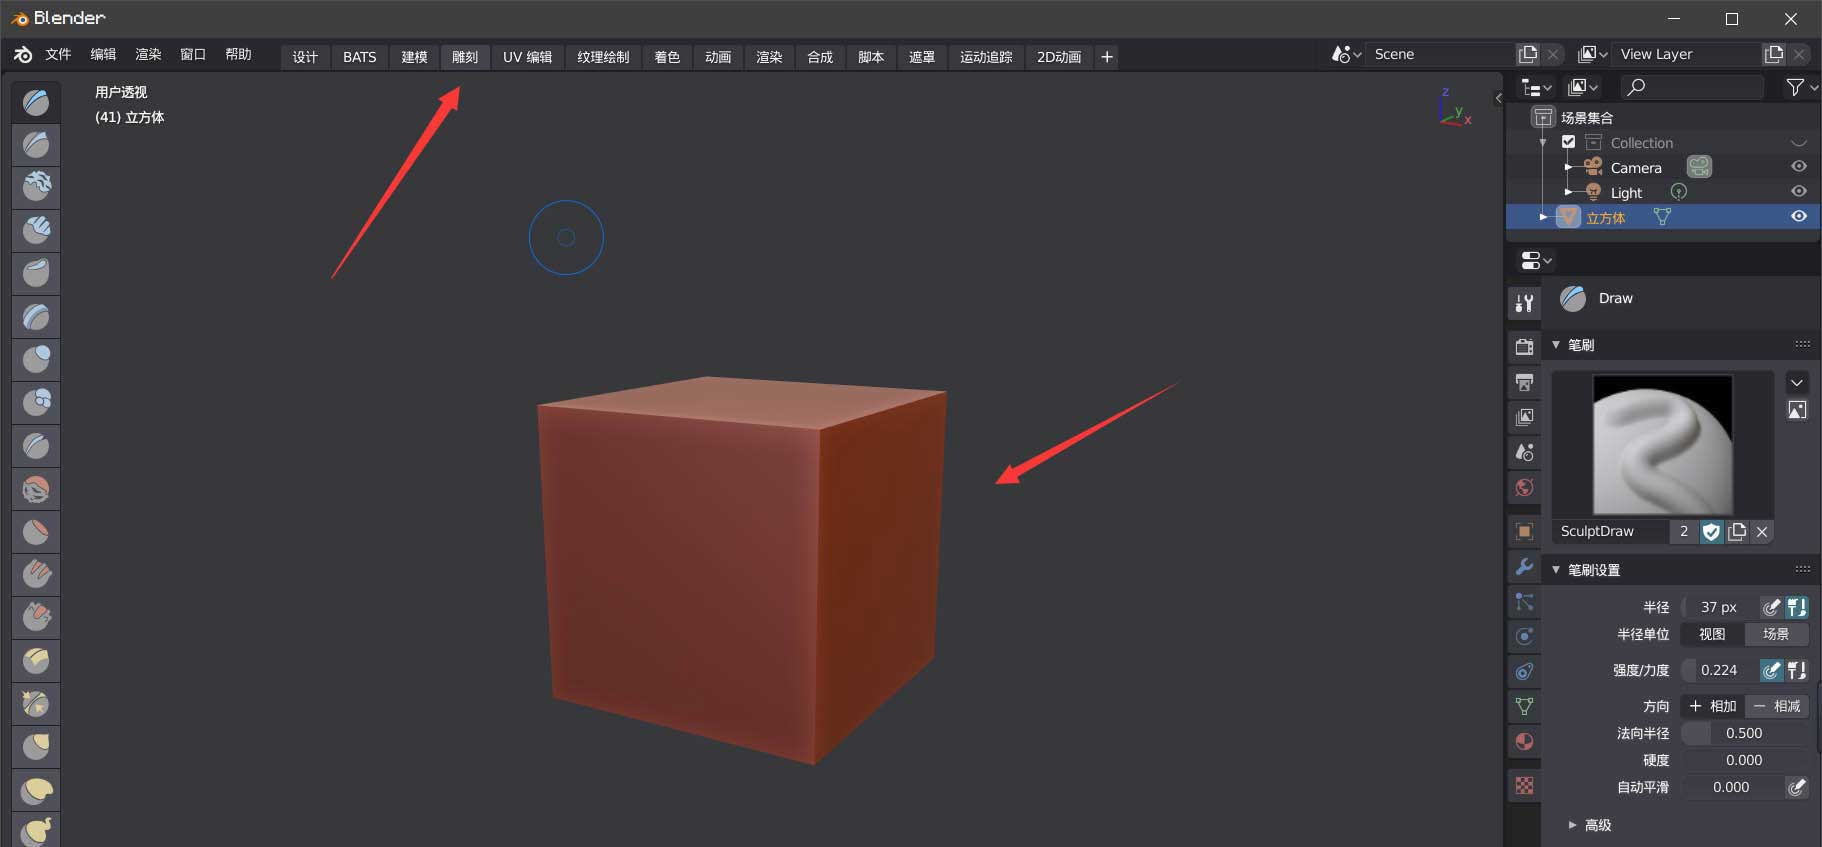Open the 编辑 menu
This screenshot has height=847, width=1822.
(x=103, y=54)
